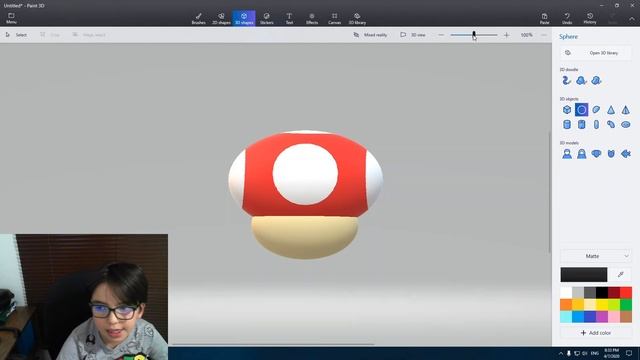Collapse the top ribbon with the chevron
The image size is (640, 360).
coord(631,19)
